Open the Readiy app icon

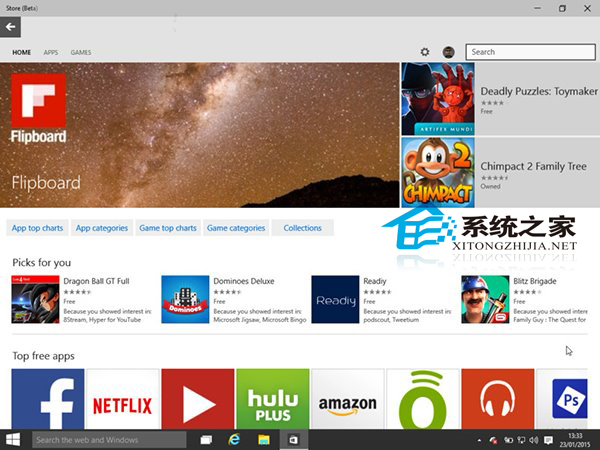tap(335, 300)
